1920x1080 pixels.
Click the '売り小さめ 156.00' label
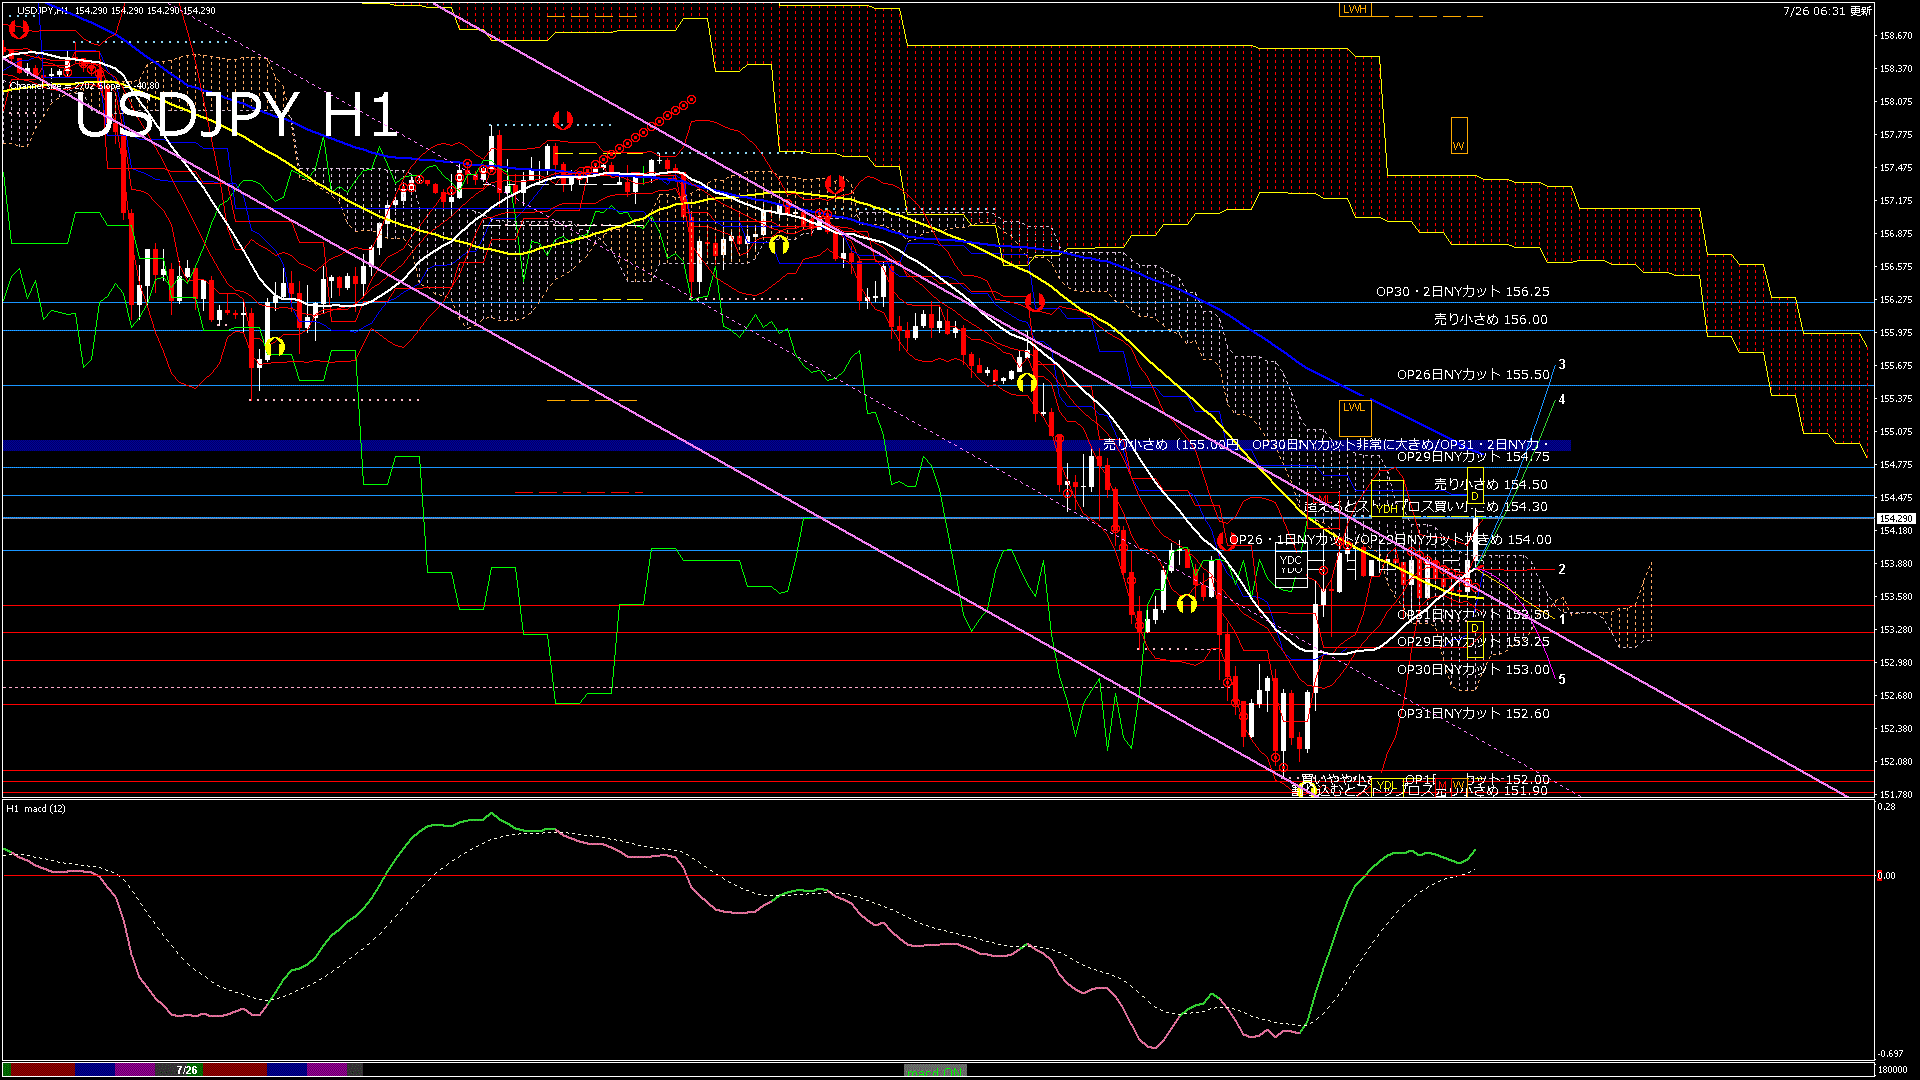click(x=1491, y=320)
